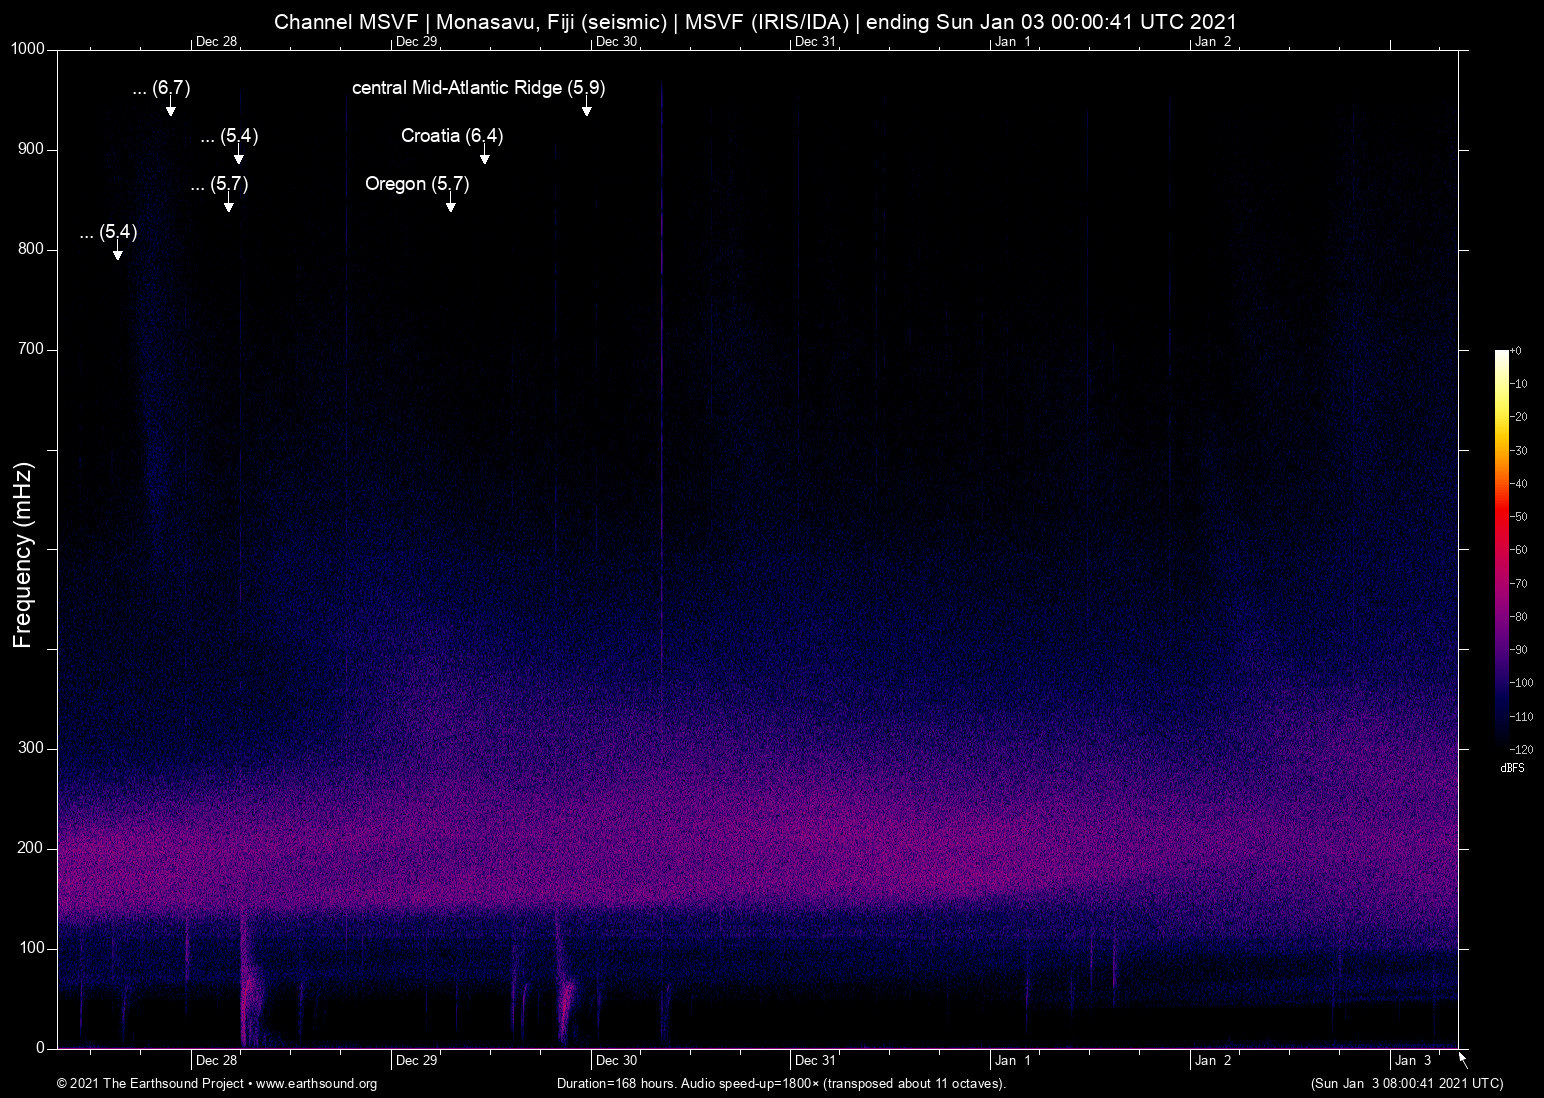Click the cursor arrow icon at bottom-right of plot
This screenshot has height=1098, width=1544.
tap(1463, 1060)
